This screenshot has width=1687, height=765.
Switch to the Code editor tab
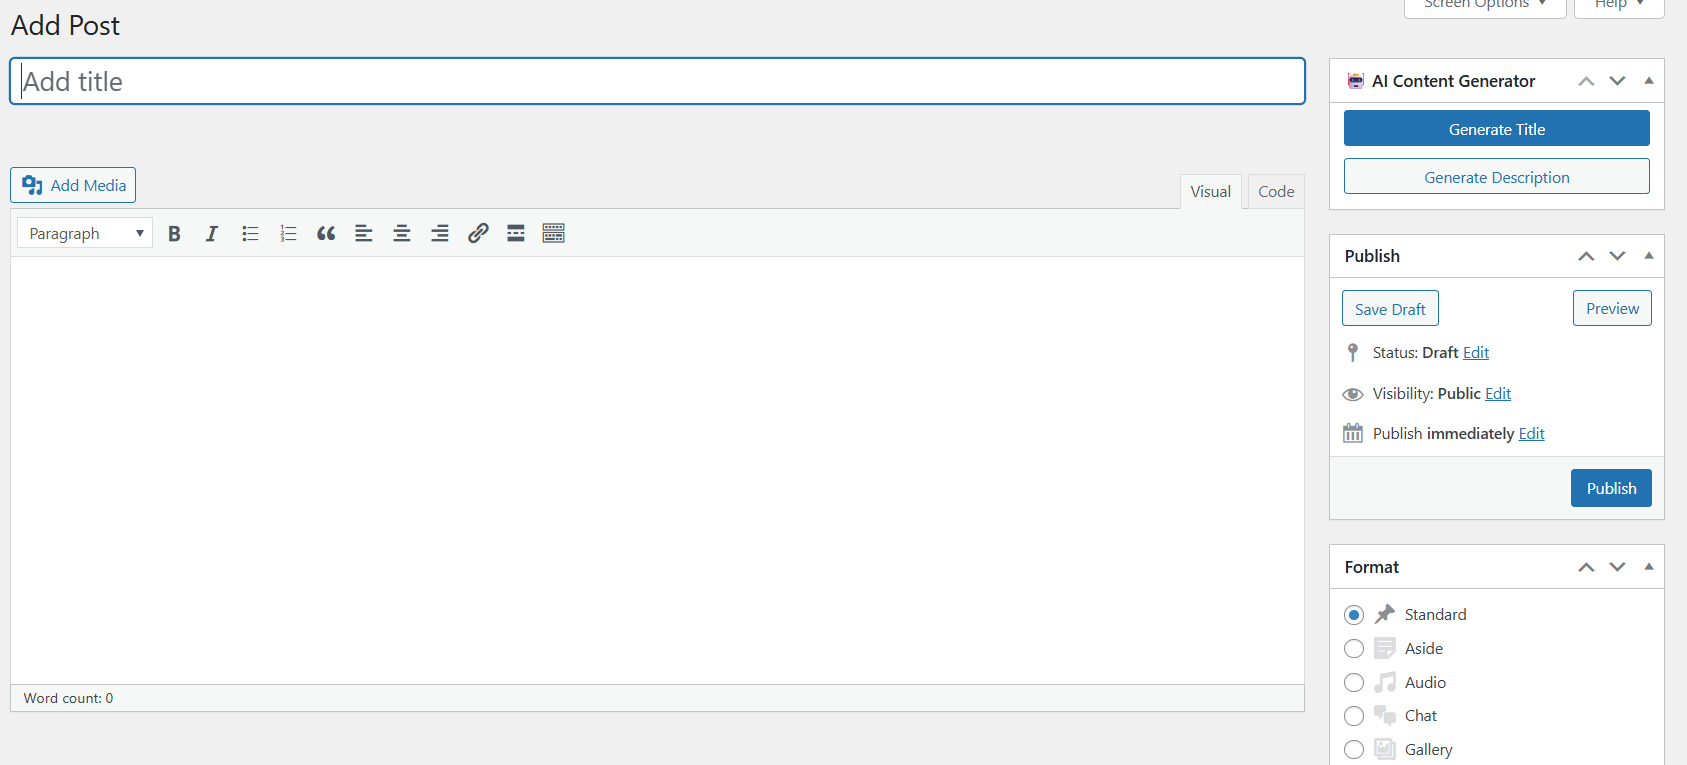[1276, 192]
